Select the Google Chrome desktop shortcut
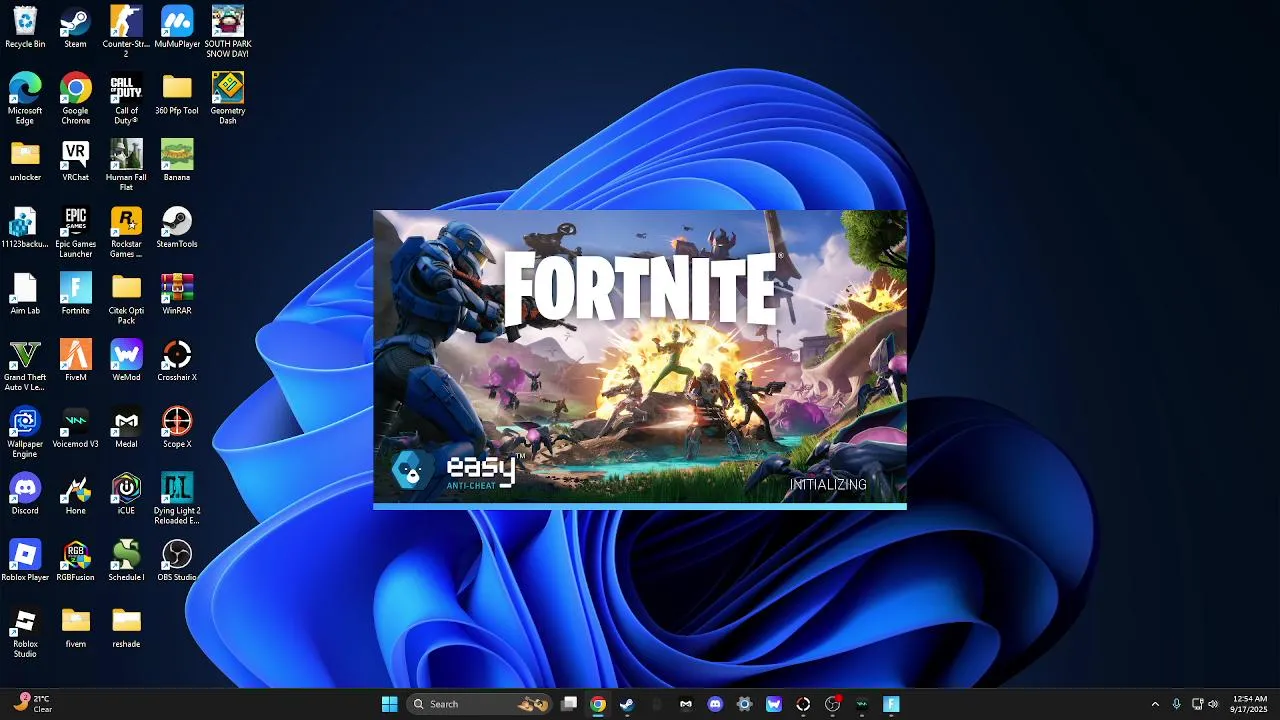1280x720 pixels. (x=75, y=98)
